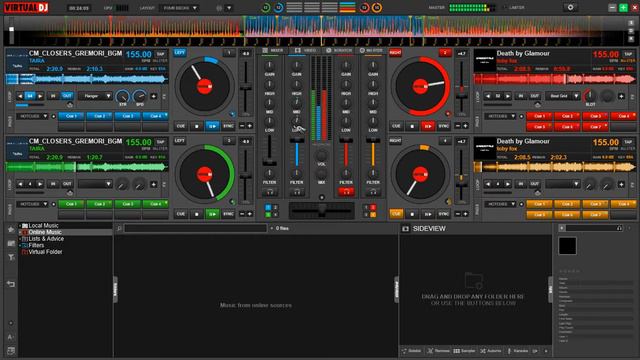The height and width of the screenshot is (360, 640).
Task: Switch to the MASTER tab
Action: click(371, 50)
